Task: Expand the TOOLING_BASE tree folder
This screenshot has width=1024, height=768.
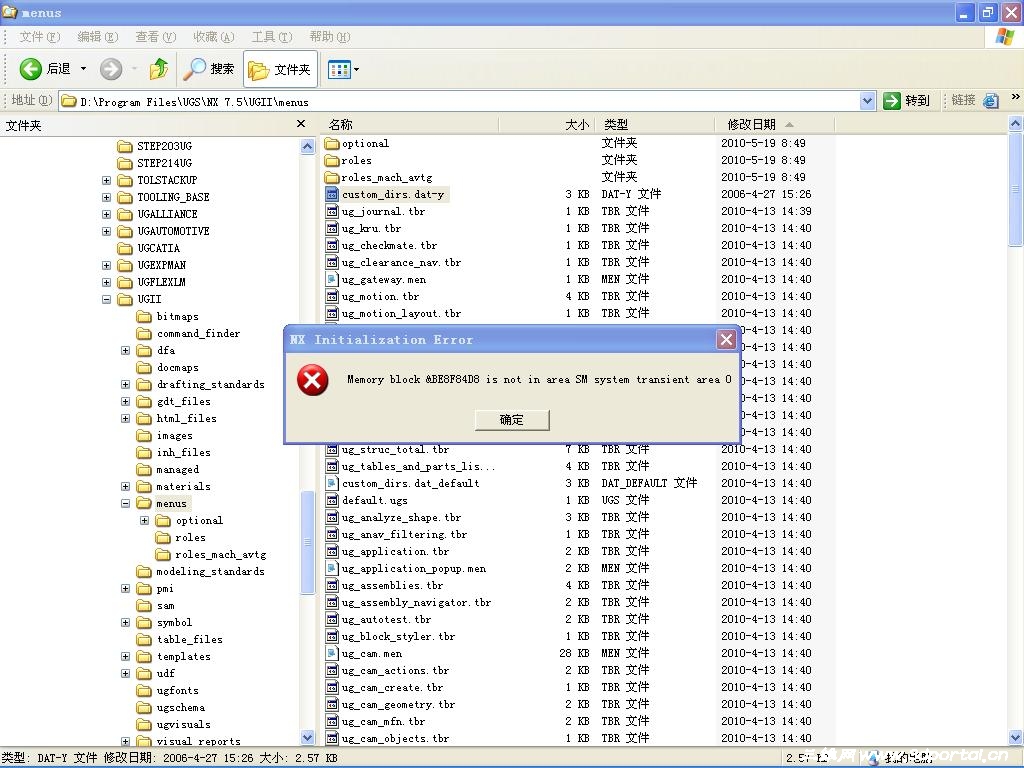Action: [106, 197]
